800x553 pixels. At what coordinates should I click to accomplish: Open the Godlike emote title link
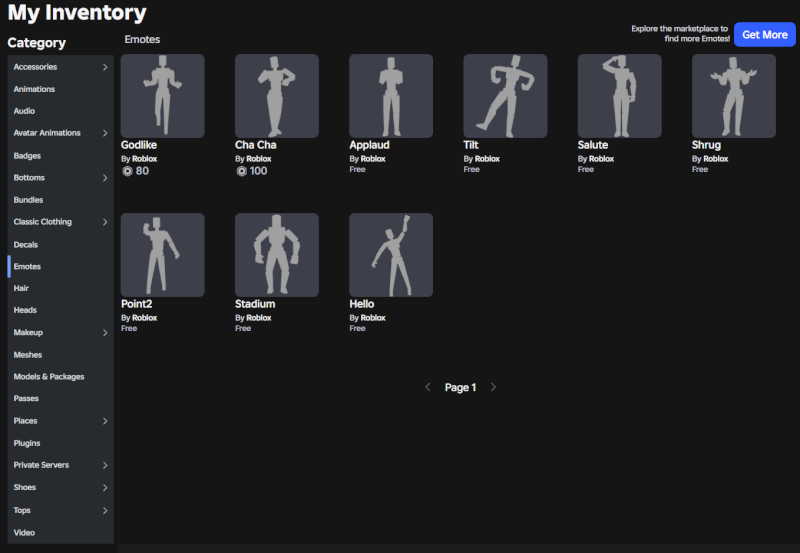coord(139,145)
